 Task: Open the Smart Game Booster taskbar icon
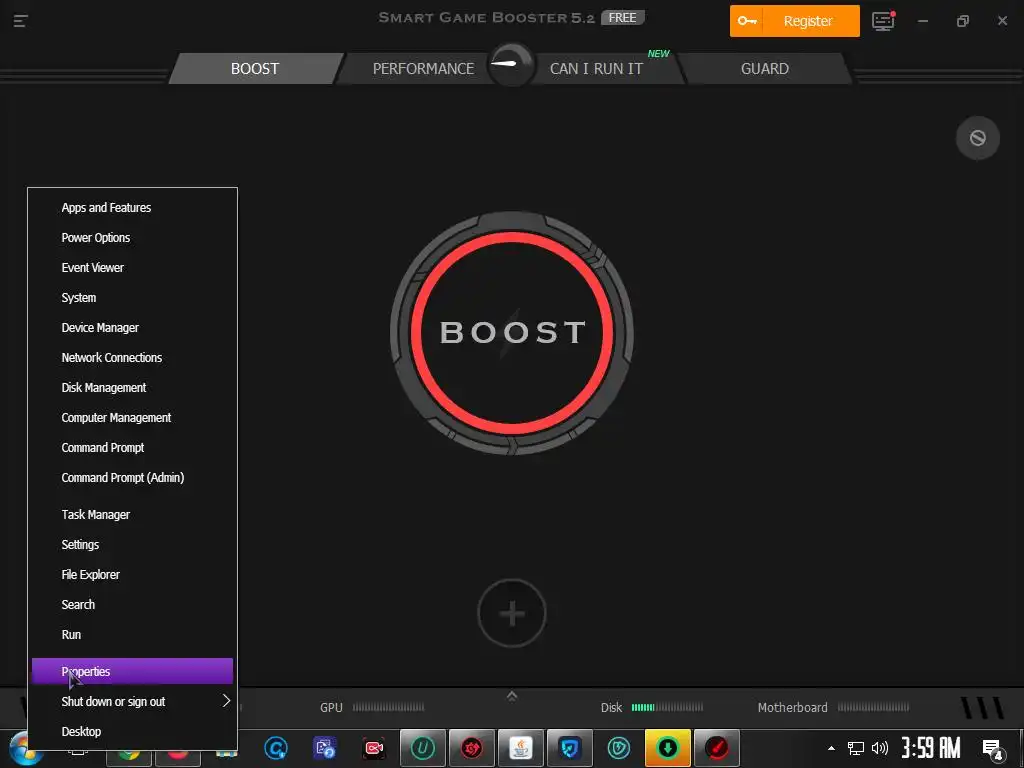point(716,748)
